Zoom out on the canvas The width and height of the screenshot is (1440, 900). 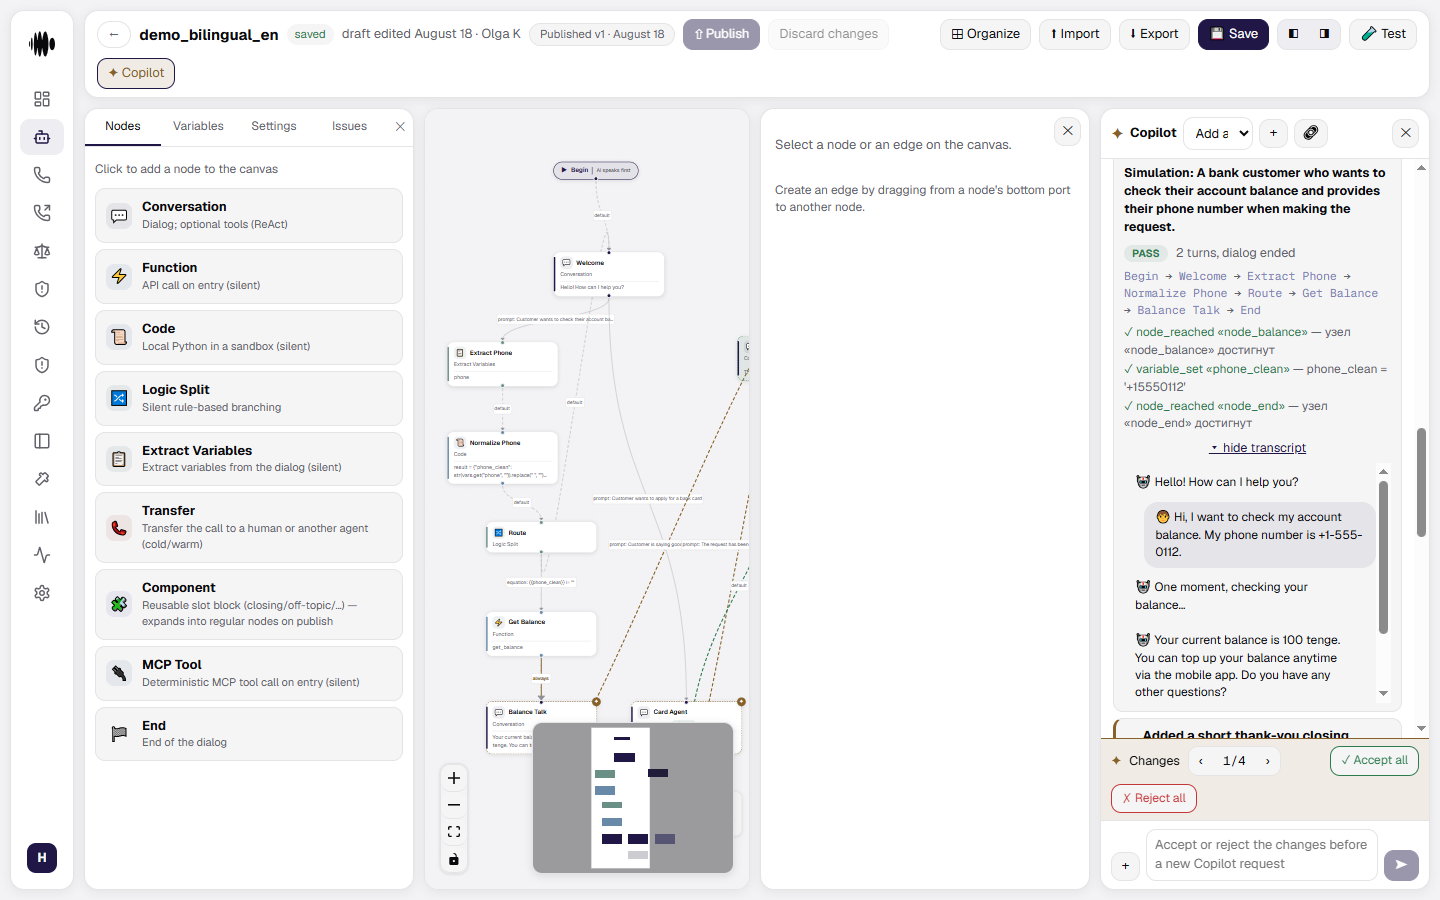click(x=454, y=805)
